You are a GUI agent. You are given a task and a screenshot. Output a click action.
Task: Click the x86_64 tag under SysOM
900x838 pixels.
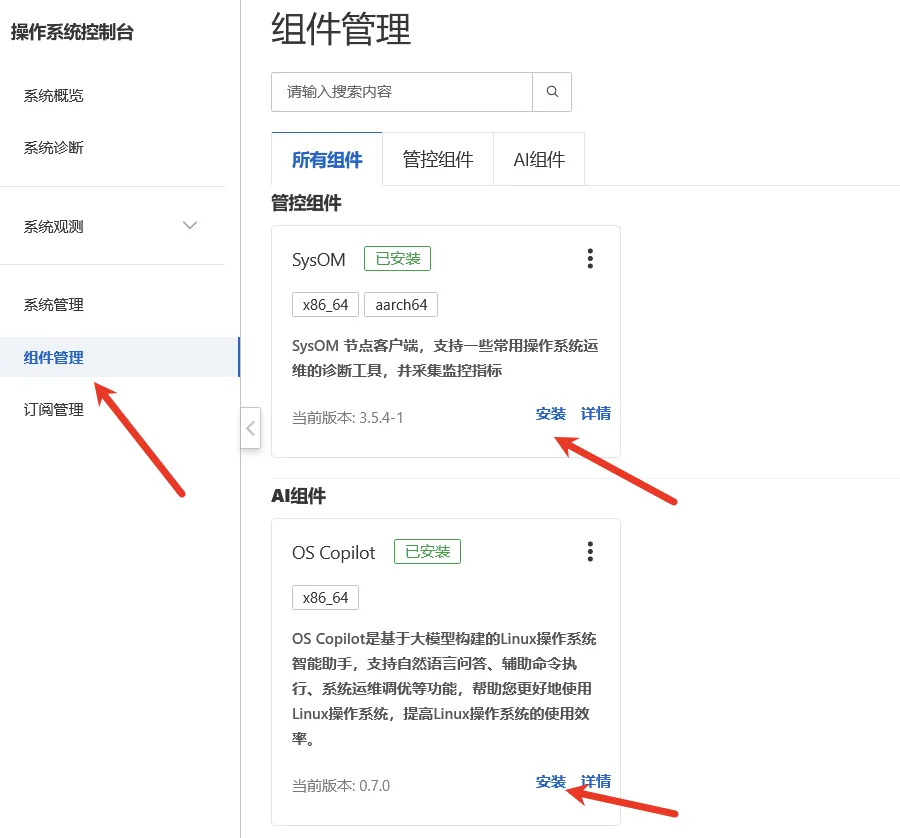click(x=325, y=304)
